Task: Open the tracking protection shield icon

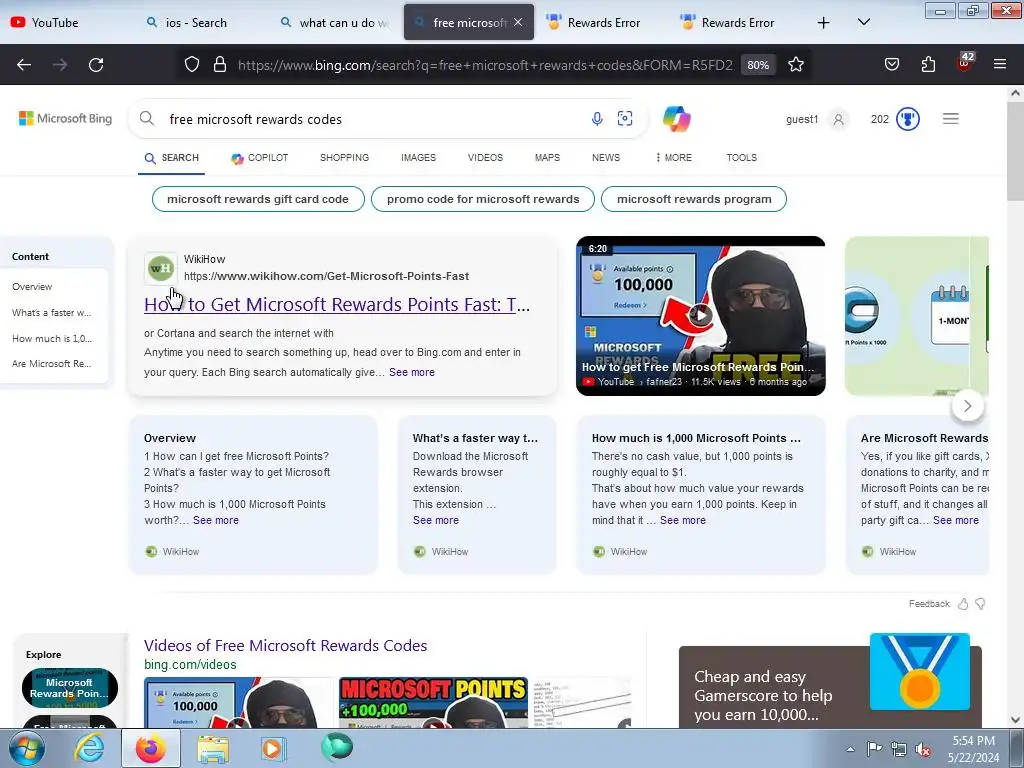Action: point(191,65)
